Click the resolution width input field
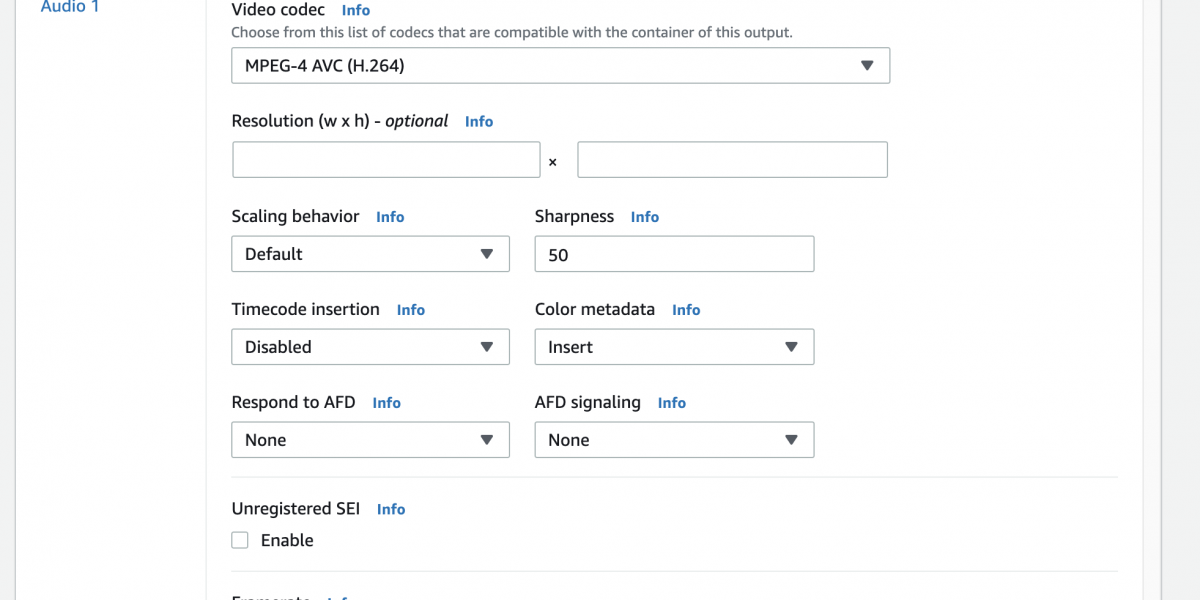1200x600 pixels. coord(386,160)
